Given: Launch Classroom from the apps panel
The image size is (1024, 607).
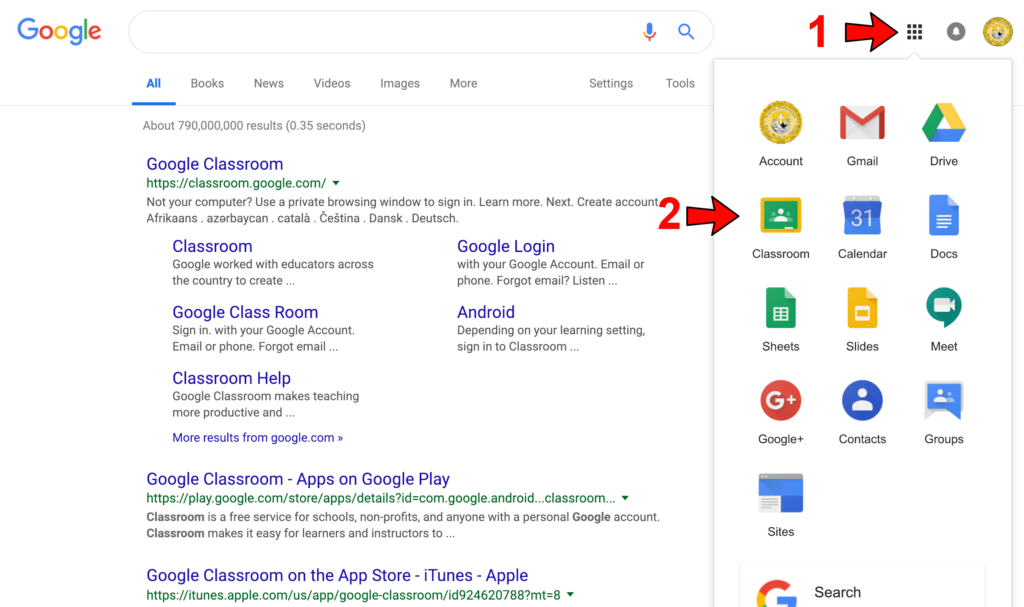Looking at the screenshot, I should point(780,227).
